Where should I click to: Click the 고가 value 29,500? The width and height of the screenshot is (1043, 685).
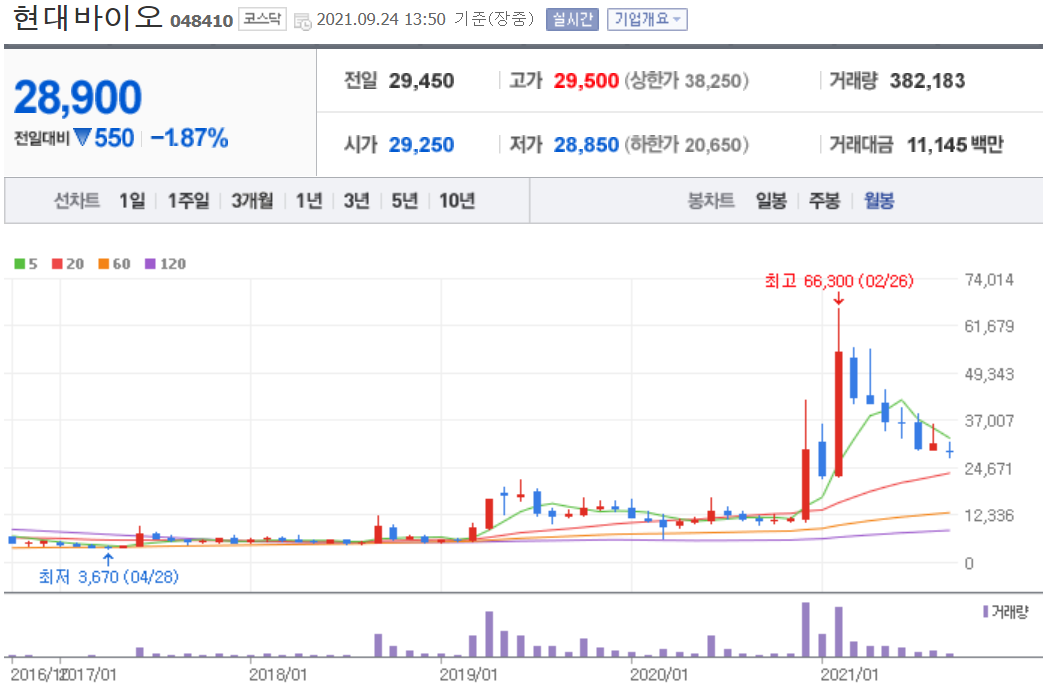coord(586,81)
